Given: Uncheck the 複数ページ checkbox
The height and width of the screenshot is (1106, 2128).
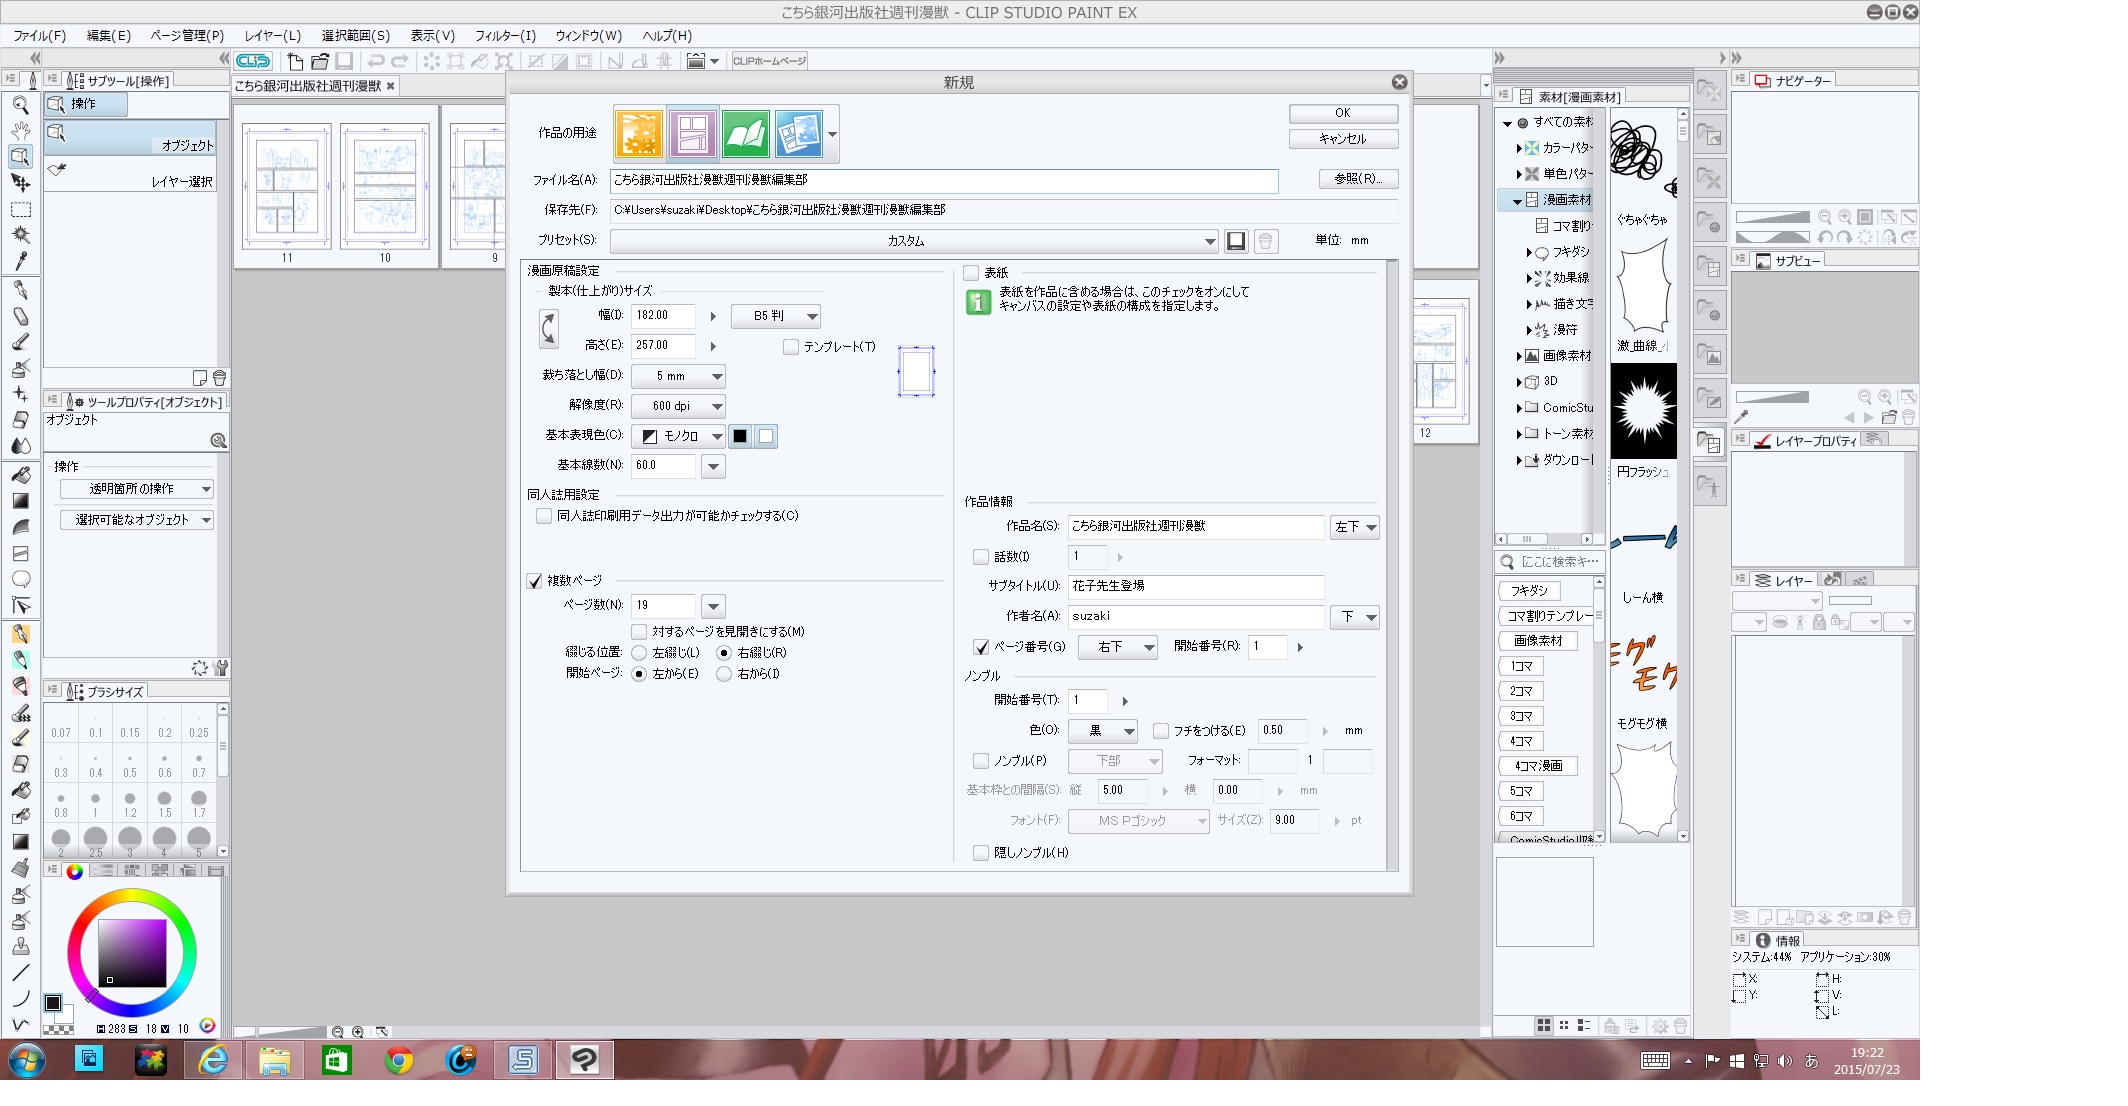Looking at the screenshot, I should click(x=535, y=581).
